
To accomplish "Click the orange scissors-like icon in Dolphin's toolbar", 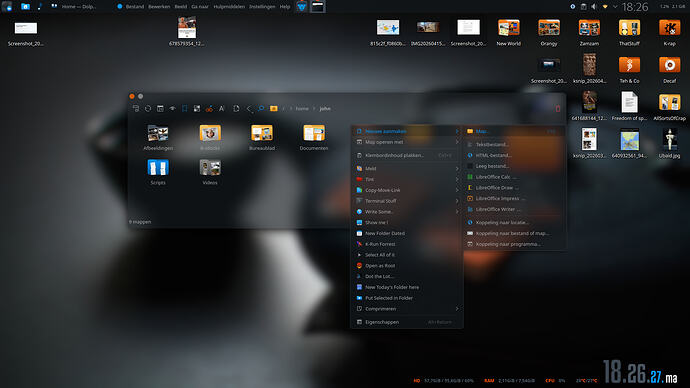I will 209,109.
